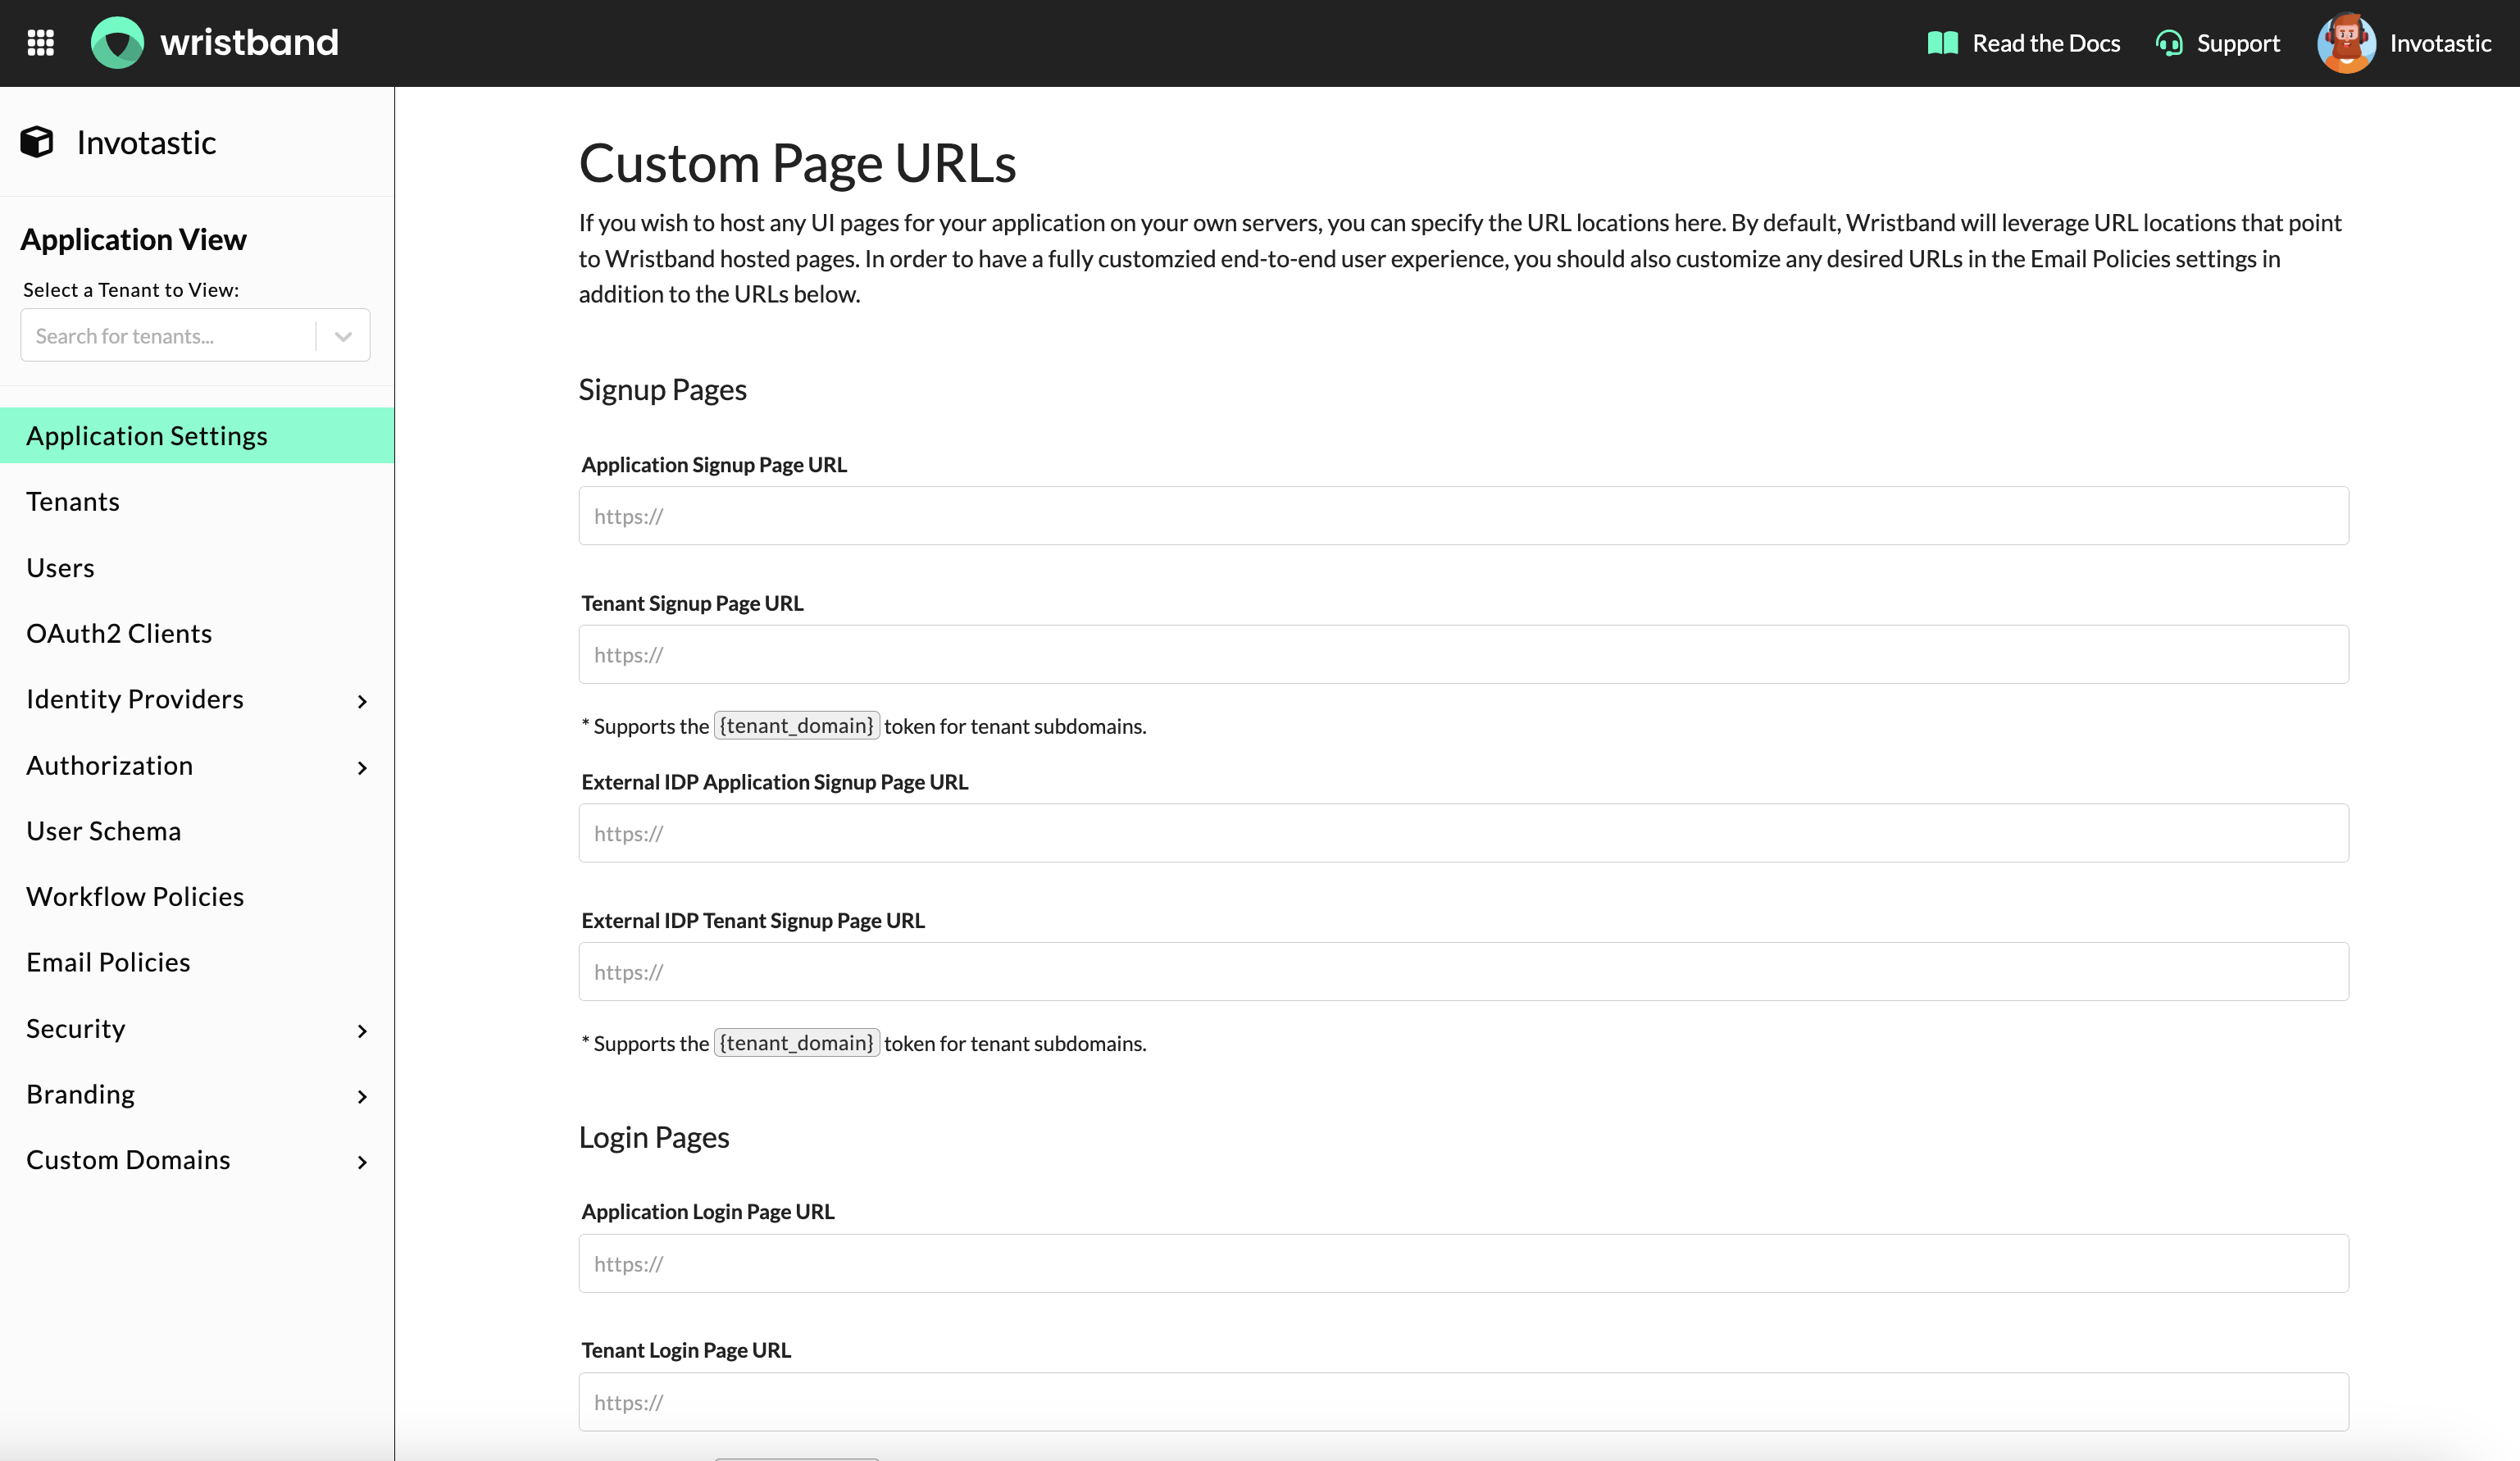The width and height of the screenshot is (2520, 1461).
Task: Open the OAuth2 Clients section
Action: coord(119,633)
